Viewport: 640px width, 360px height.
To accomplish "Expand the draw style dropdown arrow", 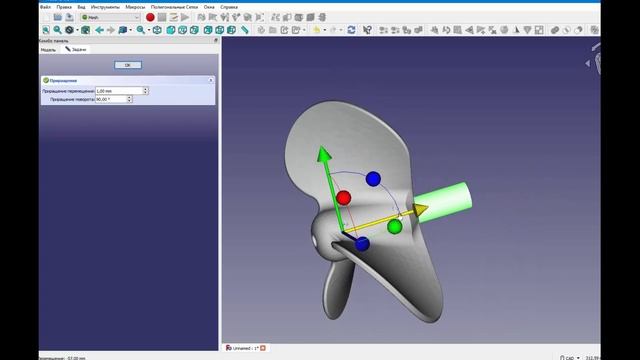I will (x=77, y=30).
